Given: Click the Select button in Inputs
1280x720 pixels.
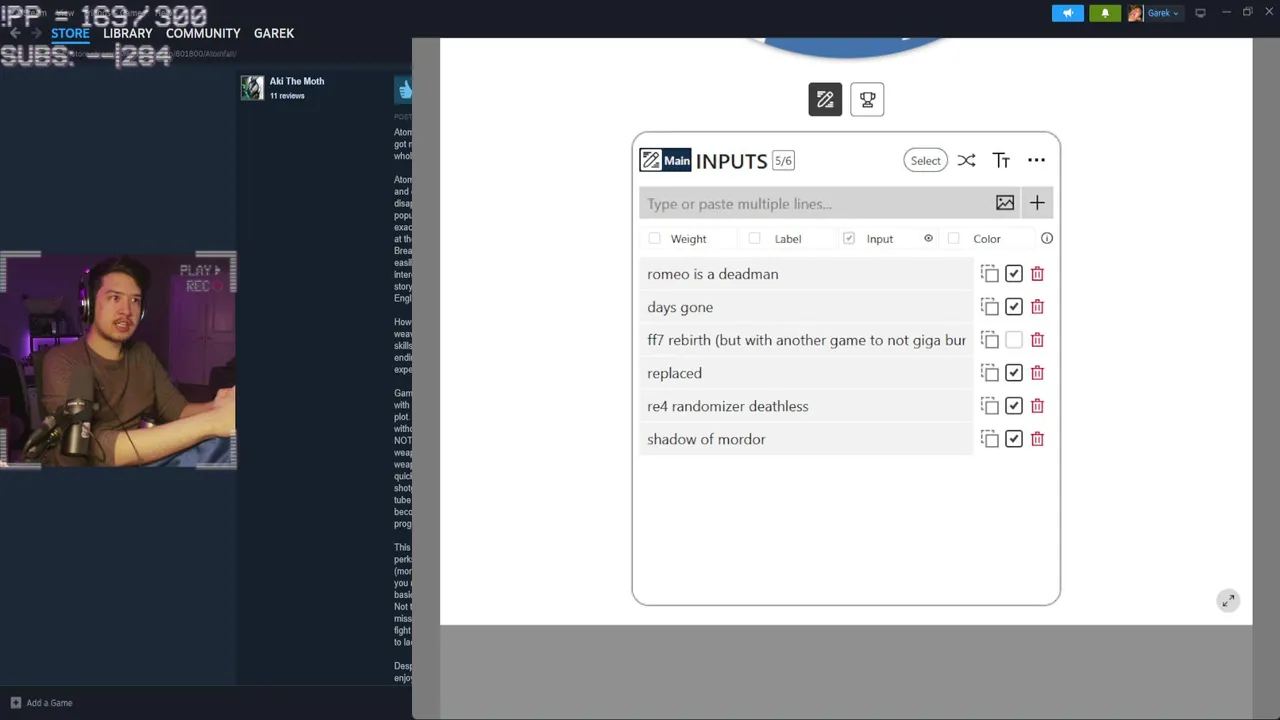Looking at the screenshot, I should click(925, 160).
